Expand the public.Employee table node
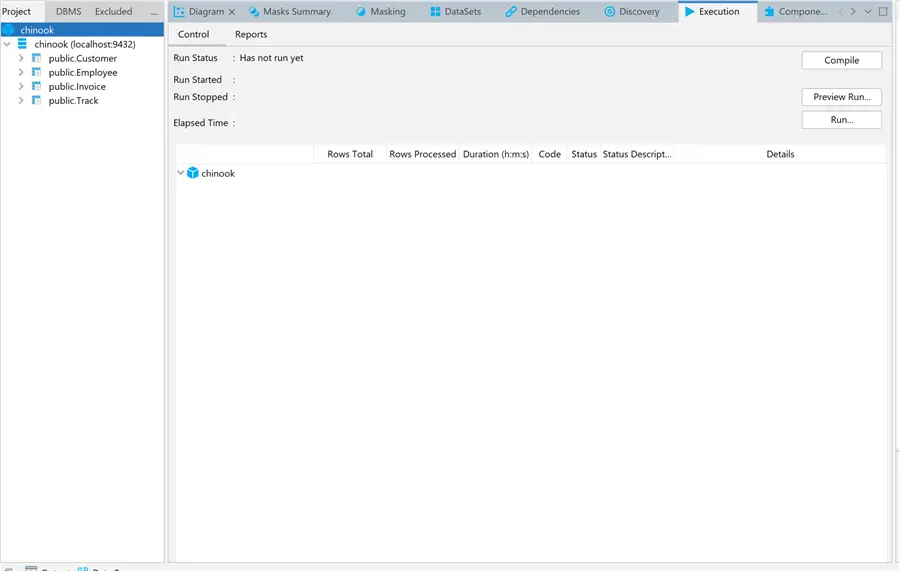The height and width of the screenshot is (571, 900). [x=21, y=72]
